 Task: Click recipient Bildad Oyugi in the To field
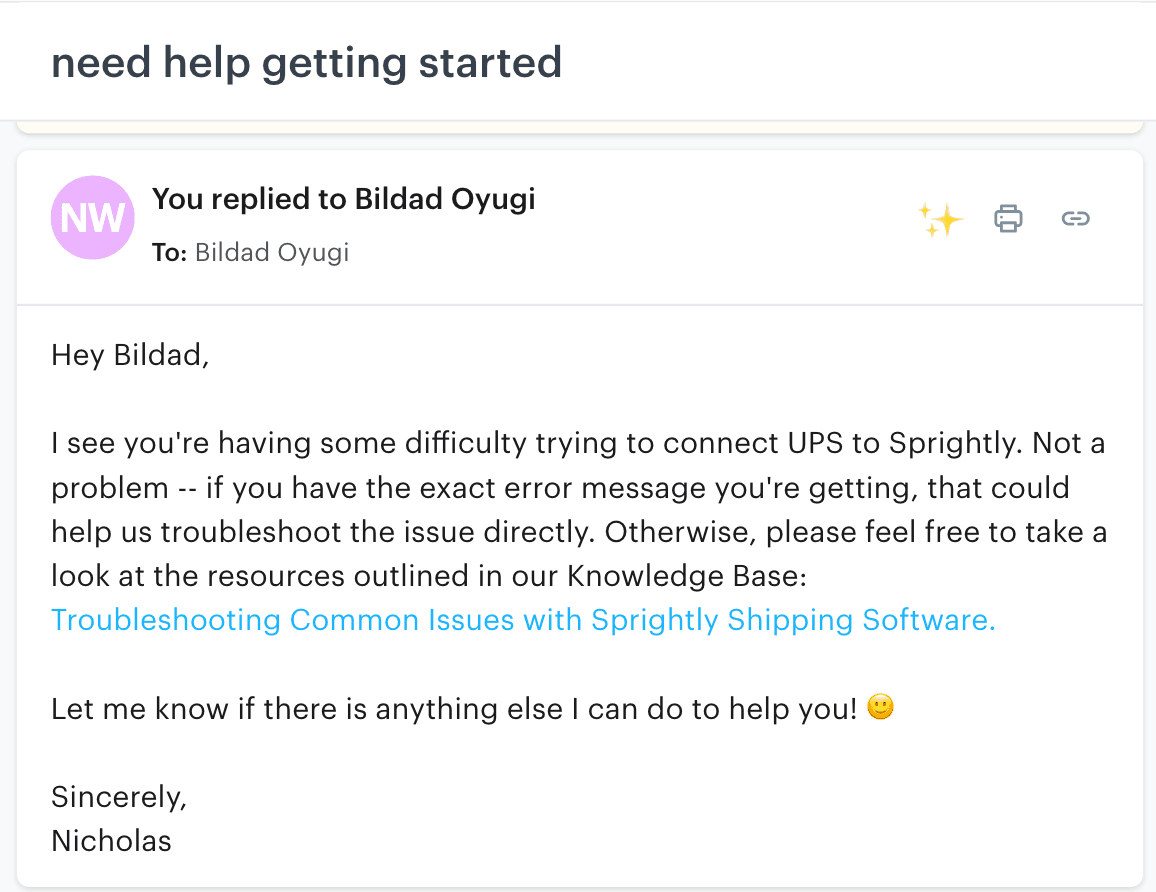pos(271,252)
